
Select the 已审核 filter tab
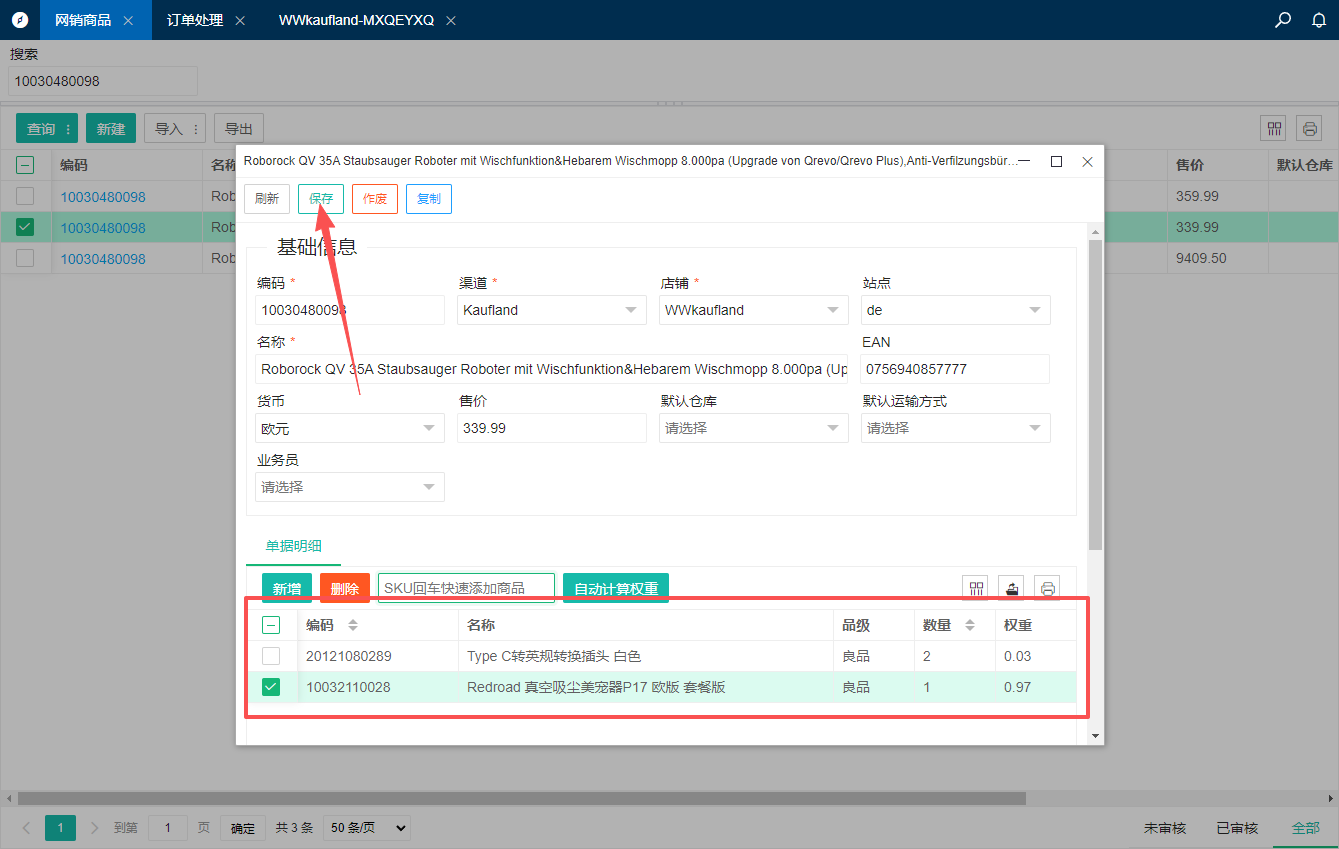click(1237, 828)
